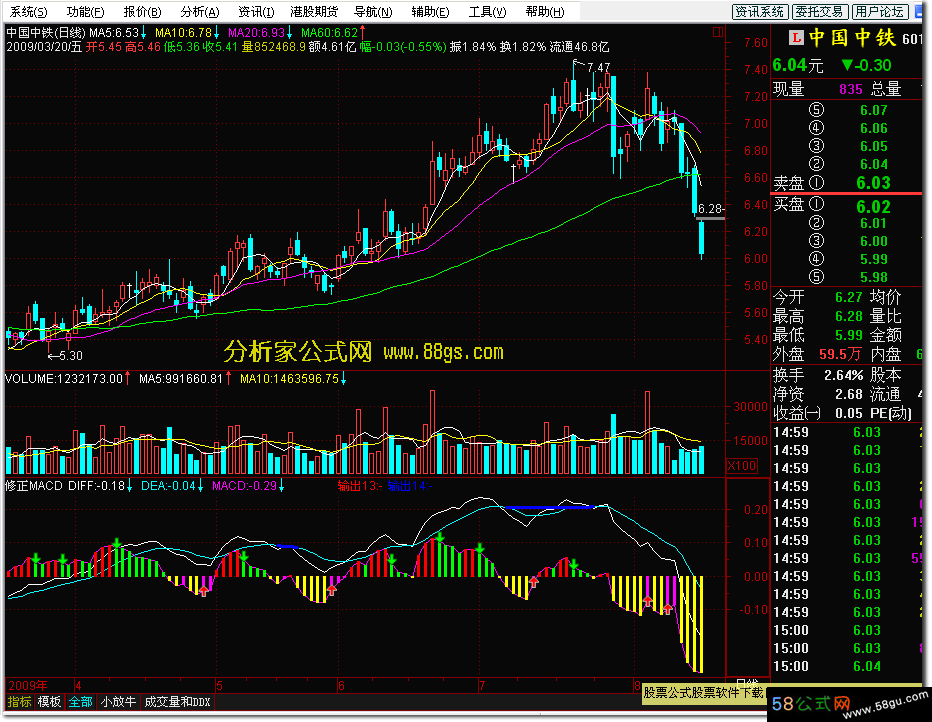Screen dimensions: 932x722
Task: Open the 系统(S) menu
Action: point(29,11)
